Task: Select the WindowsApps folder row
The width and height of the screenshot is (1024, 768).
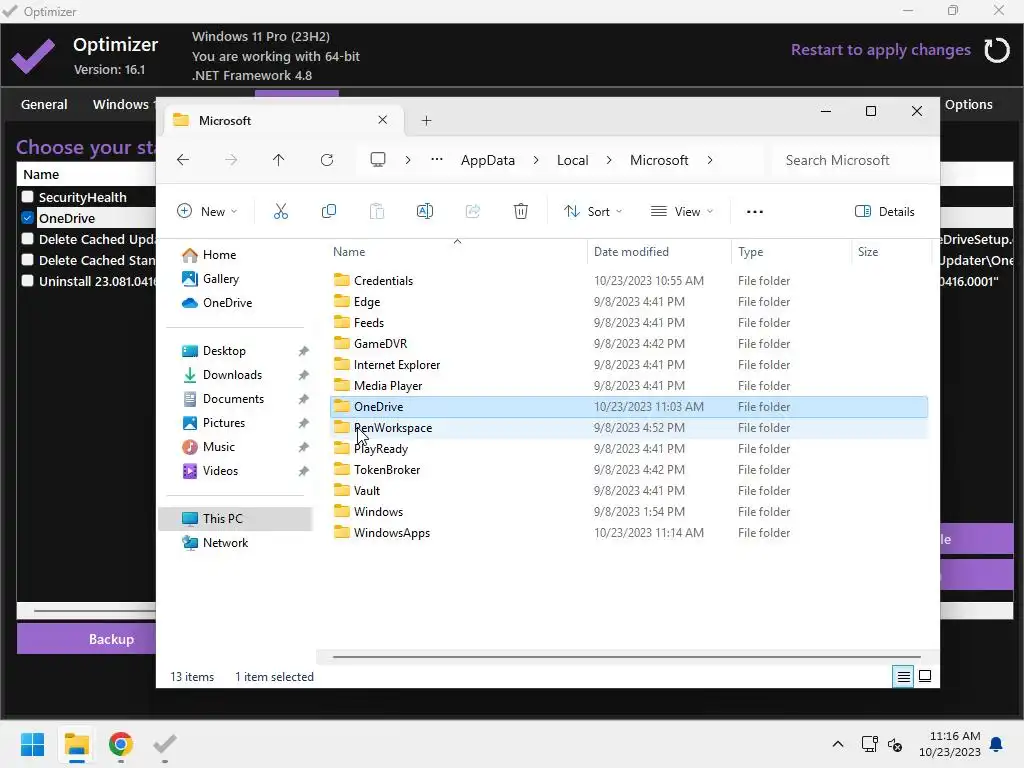Action: click(x=628, y=533)
